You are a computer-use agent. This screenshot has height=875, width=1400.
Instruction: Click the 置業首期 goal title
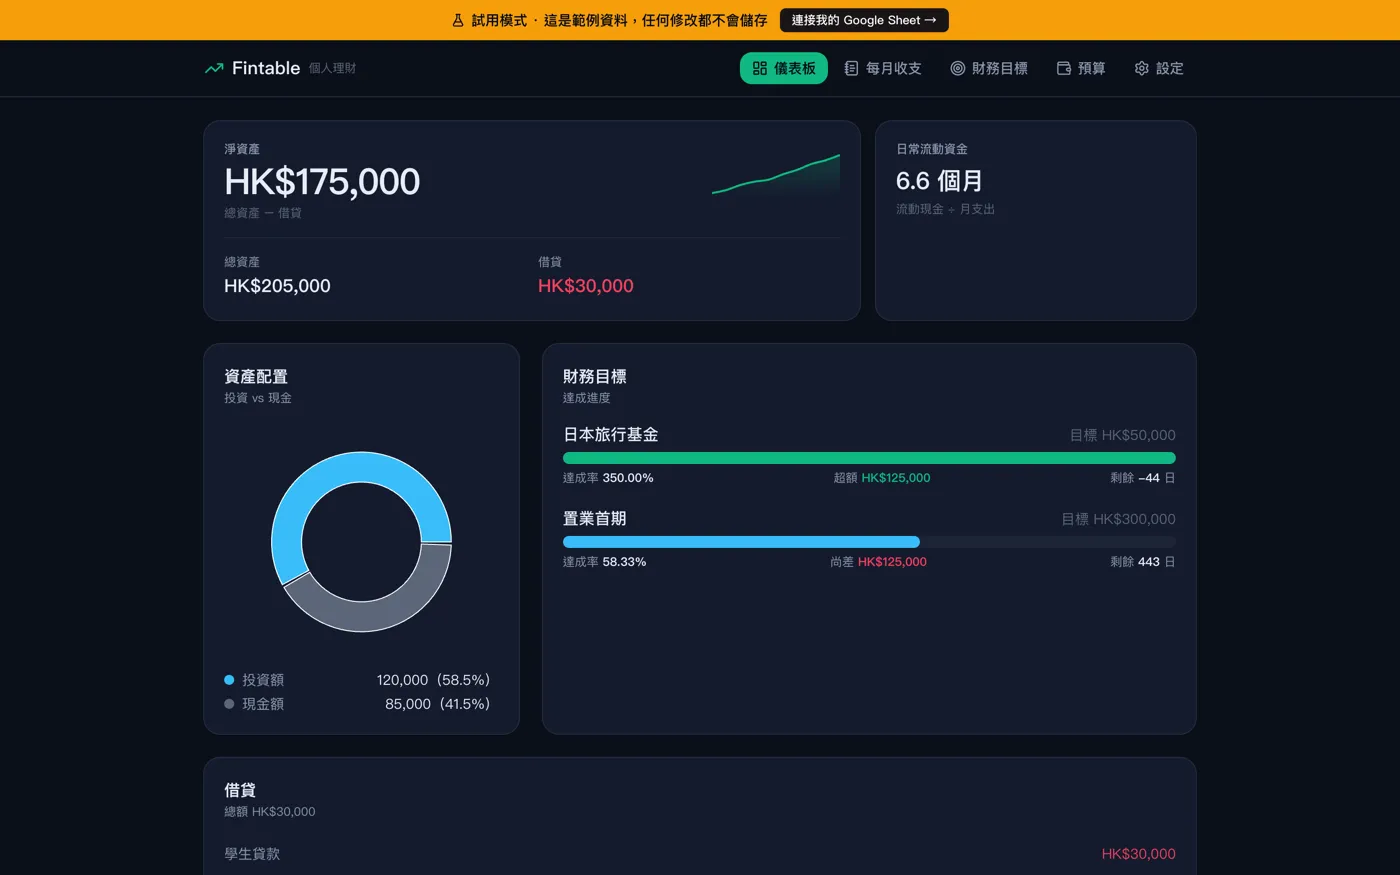tap(594, 519)
